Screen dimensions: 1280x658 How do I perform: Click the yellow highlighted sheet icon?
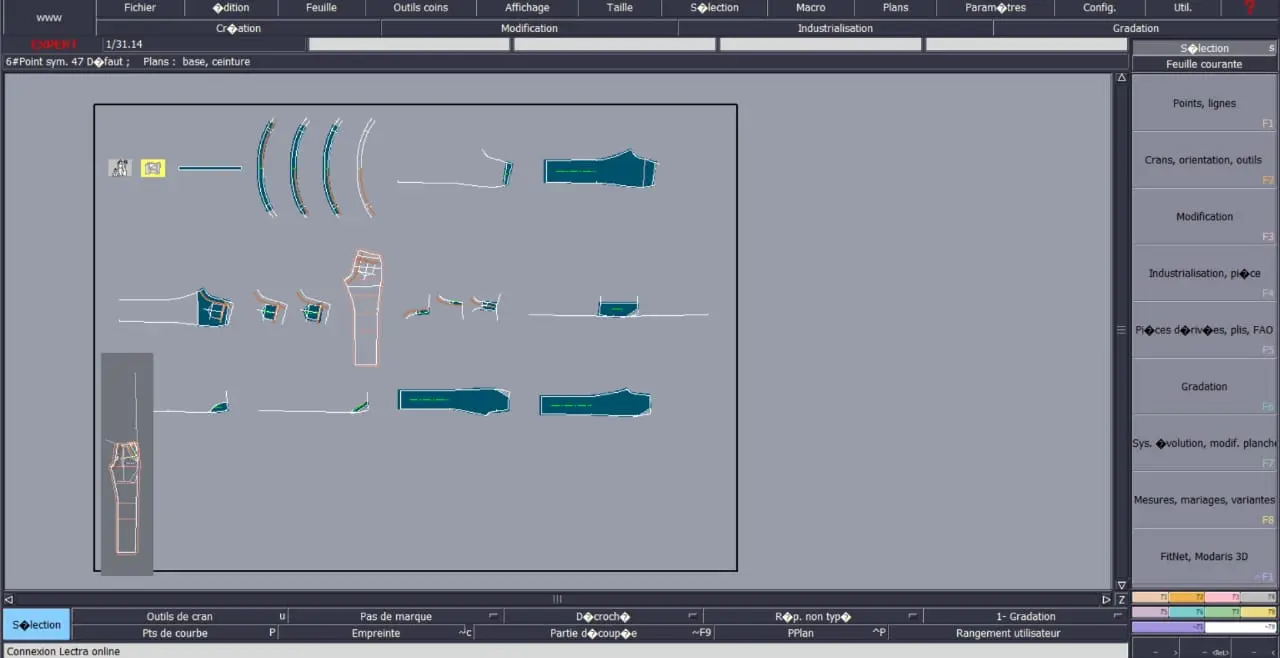click(152, 167)
